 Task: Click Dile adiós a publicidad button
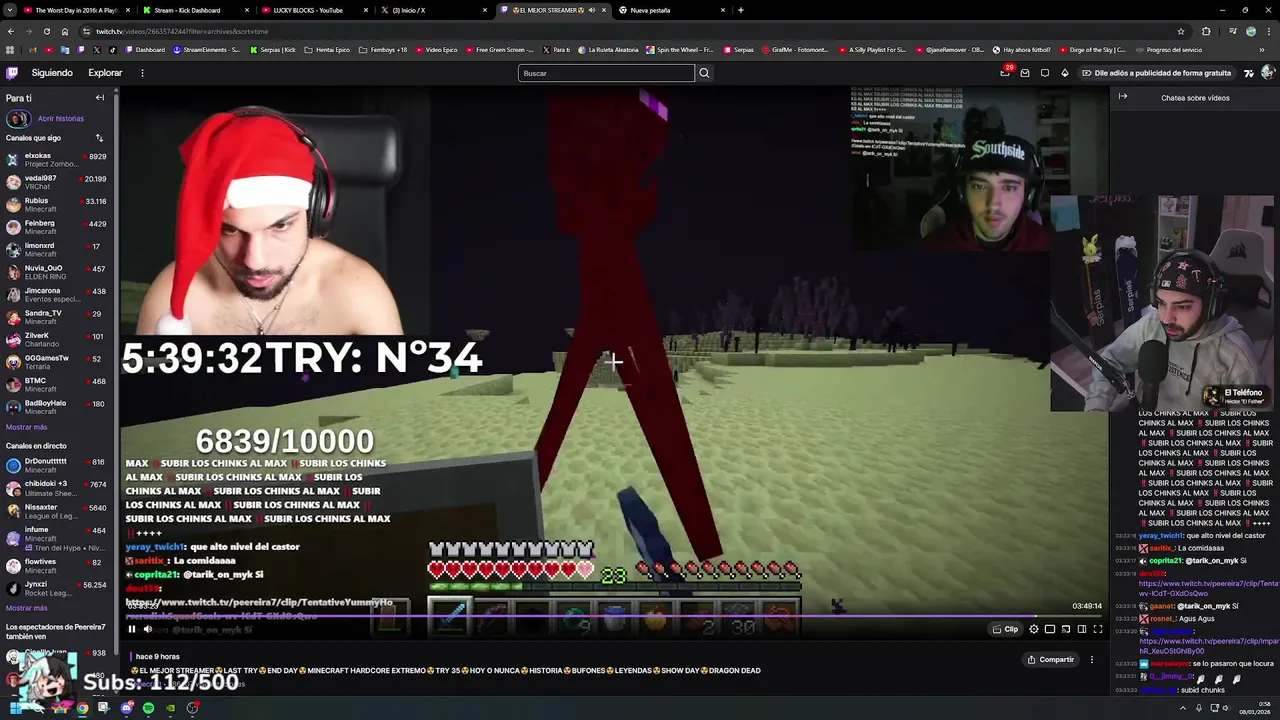click(x=1157, y=73)
